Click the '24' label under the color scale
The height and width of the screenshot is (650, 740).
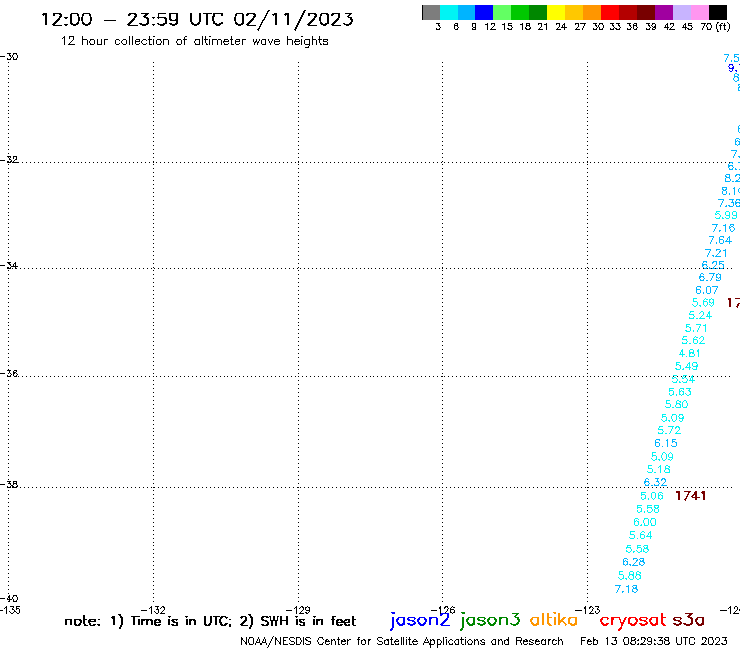coord(561,27)
